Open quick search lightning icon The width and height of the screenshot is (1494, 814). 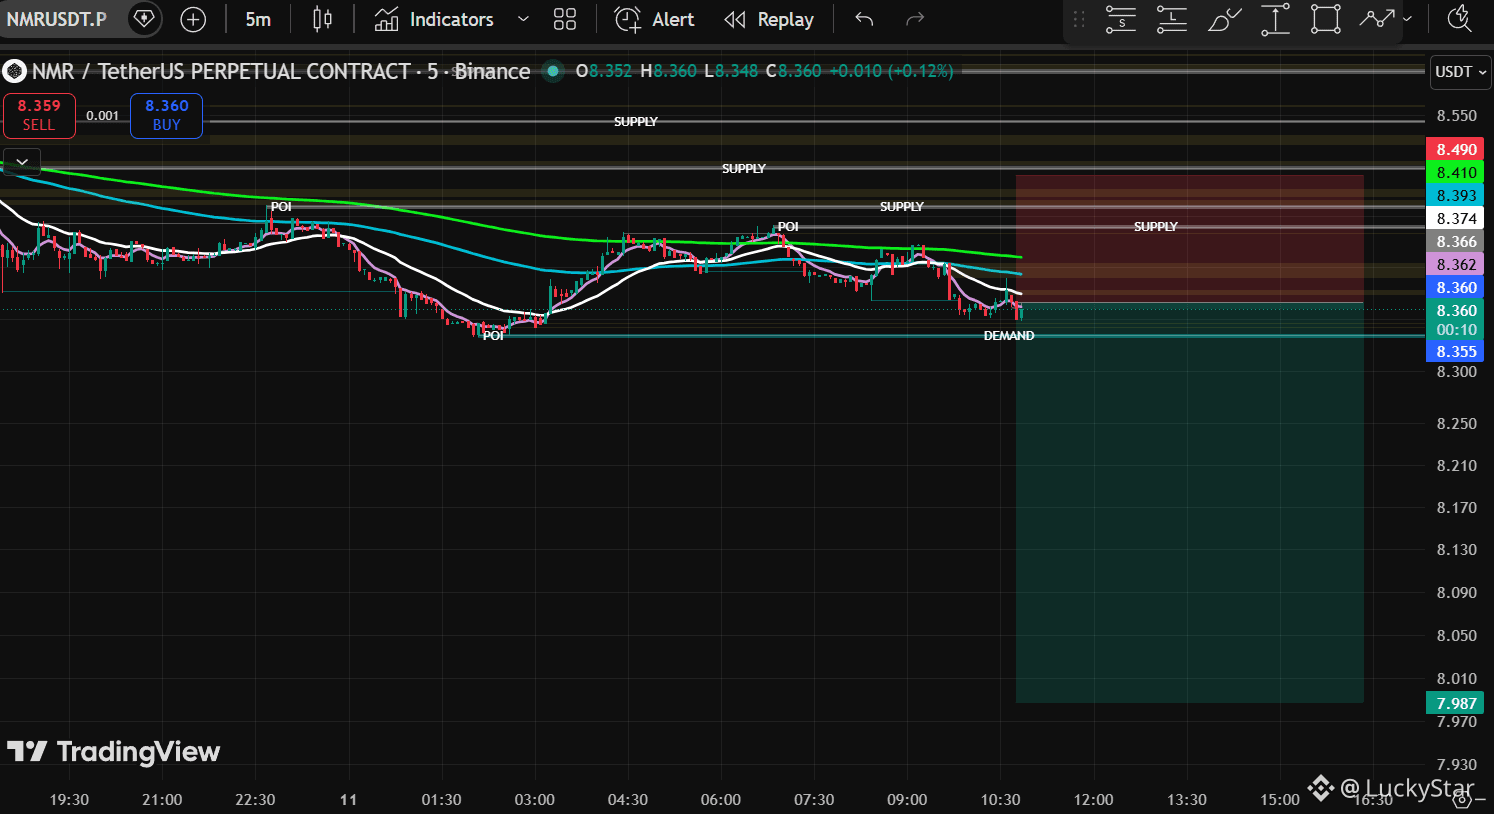coord(1460,19)
